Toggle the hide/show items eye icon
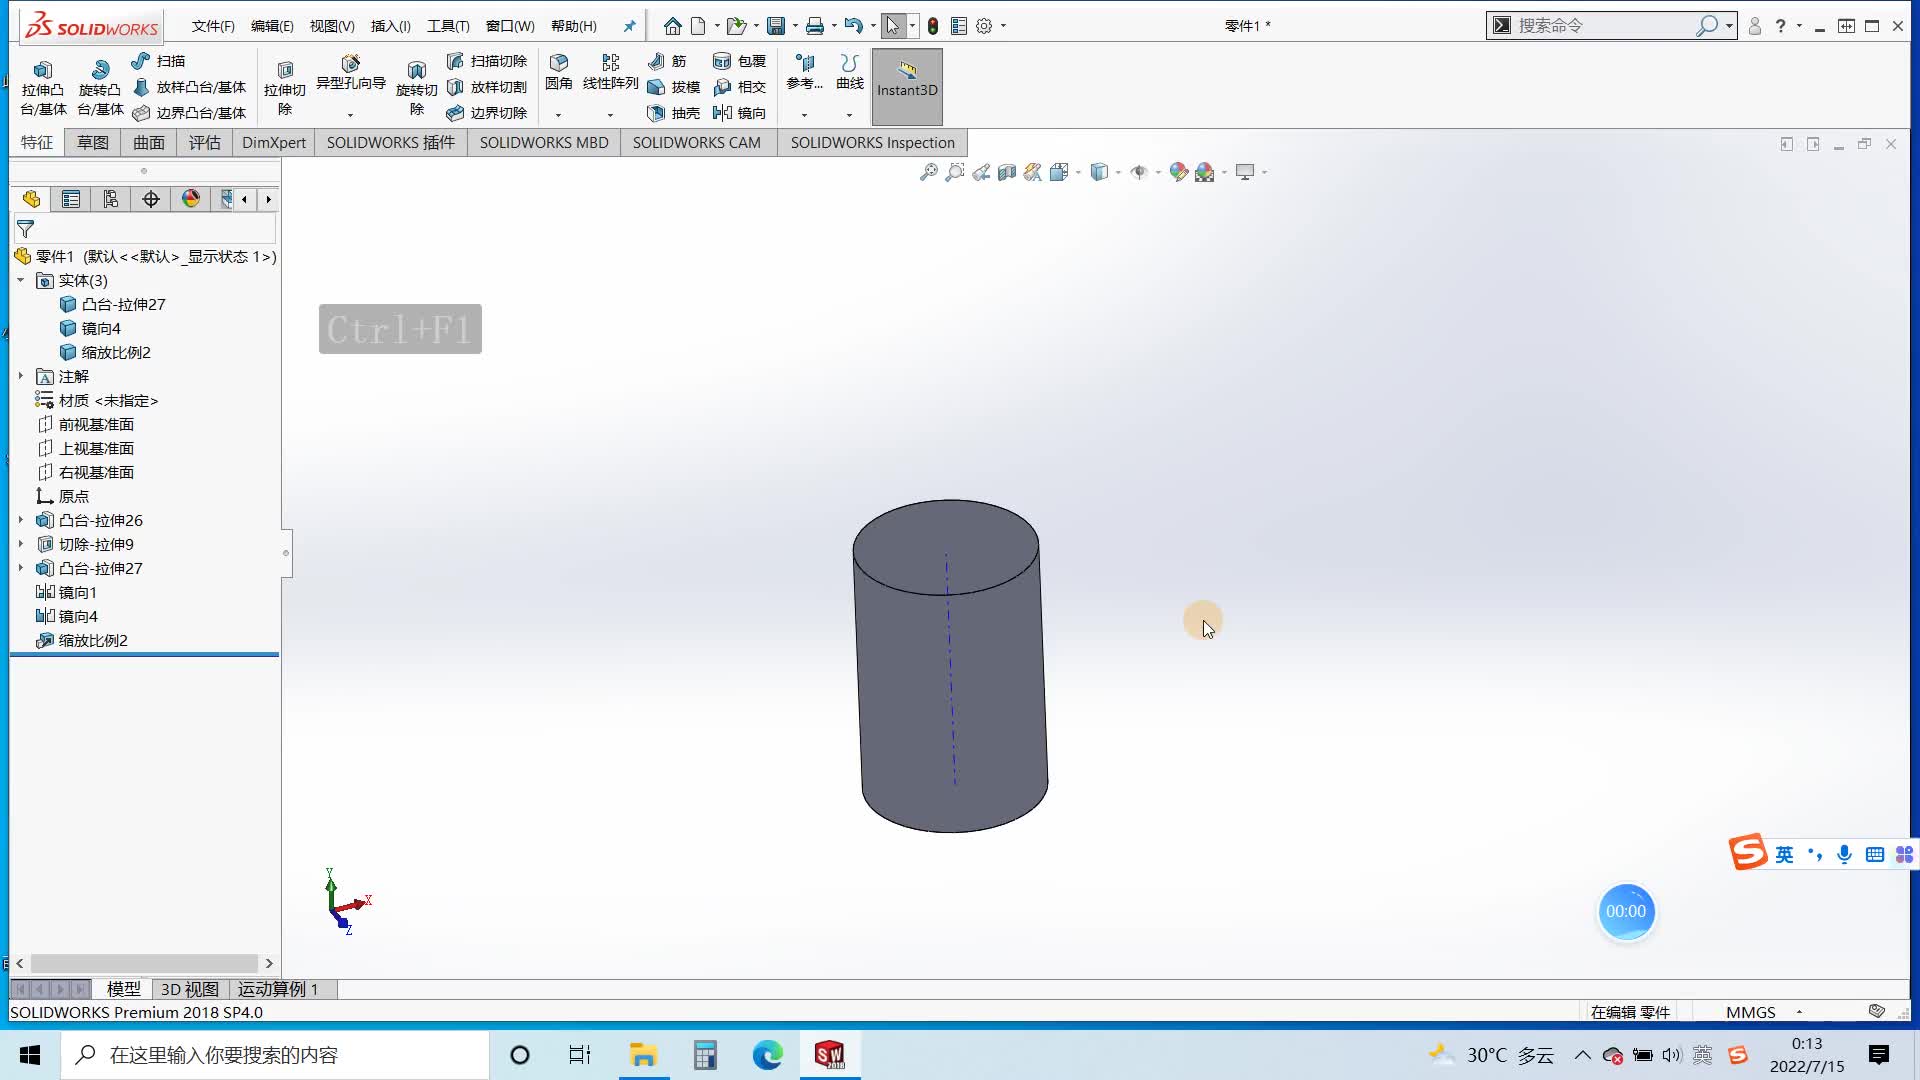The height and width of the screenshot is (1080, 1920). 1138,172
